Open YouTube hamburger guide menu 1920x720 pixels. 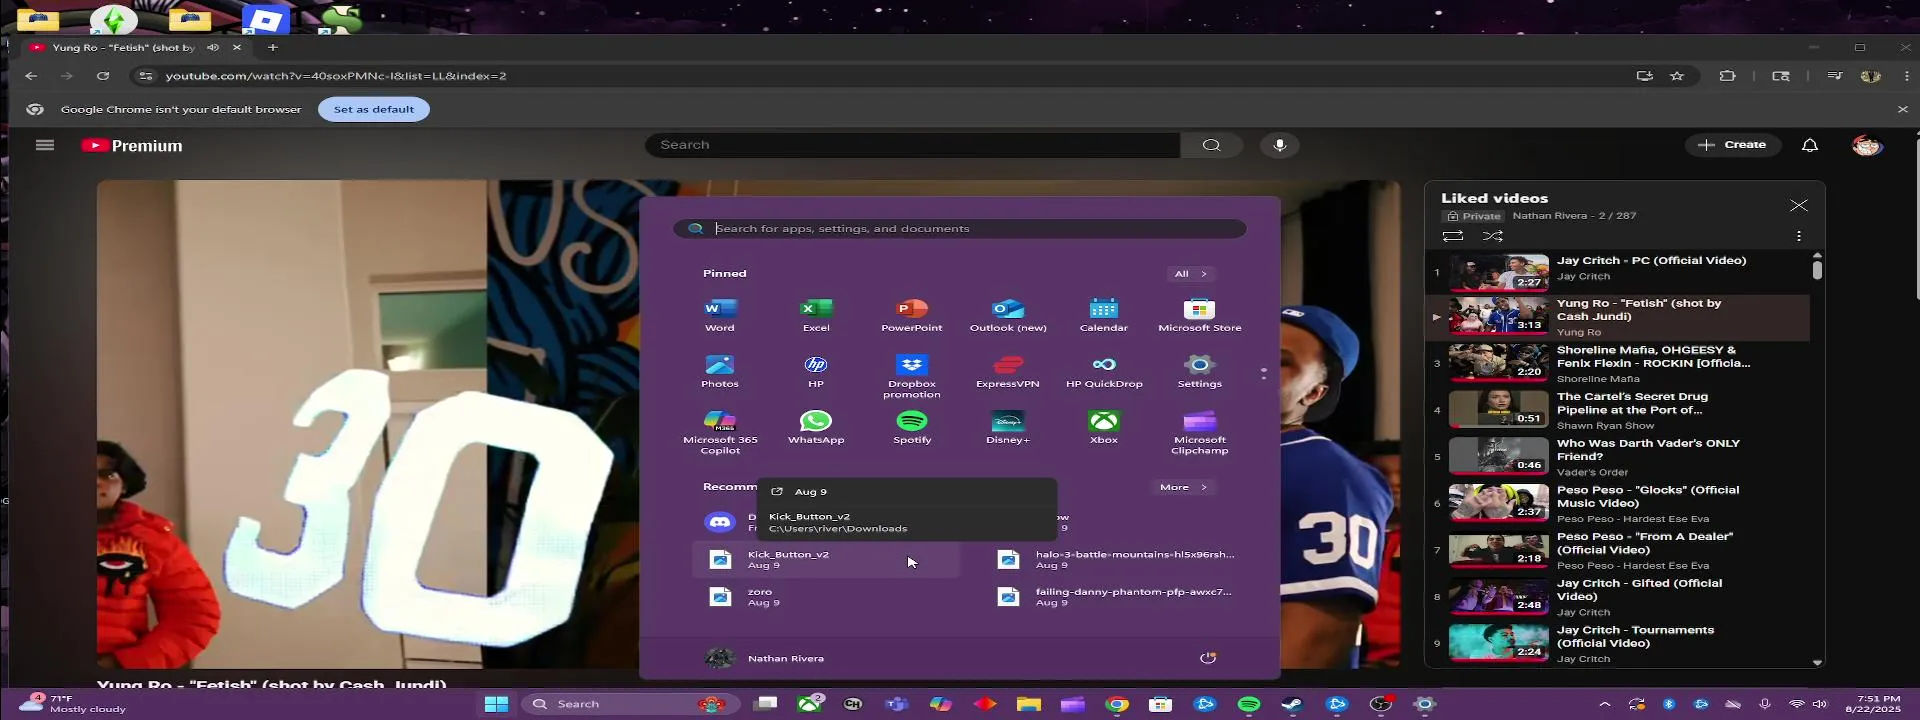pyautogui.click(x=45, y=145)
